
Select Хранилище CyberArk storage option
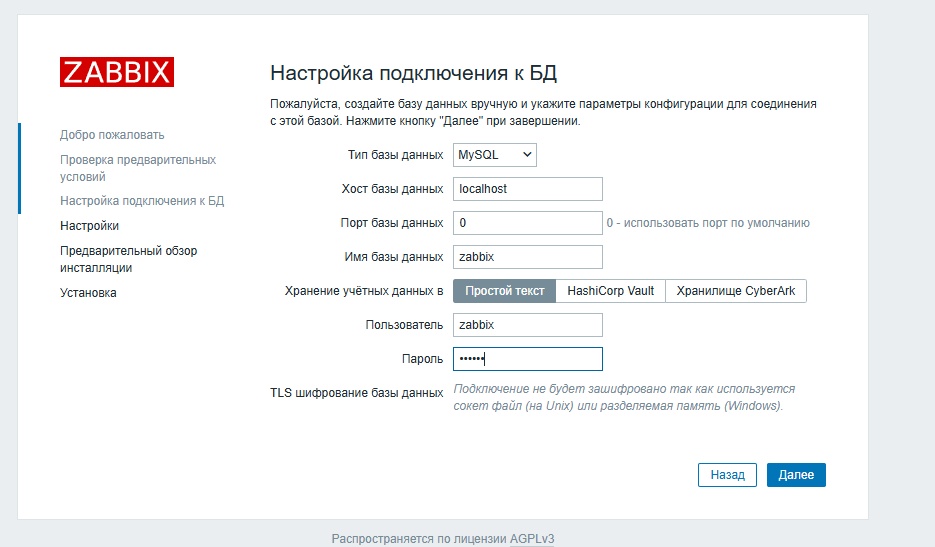[735, 291]
